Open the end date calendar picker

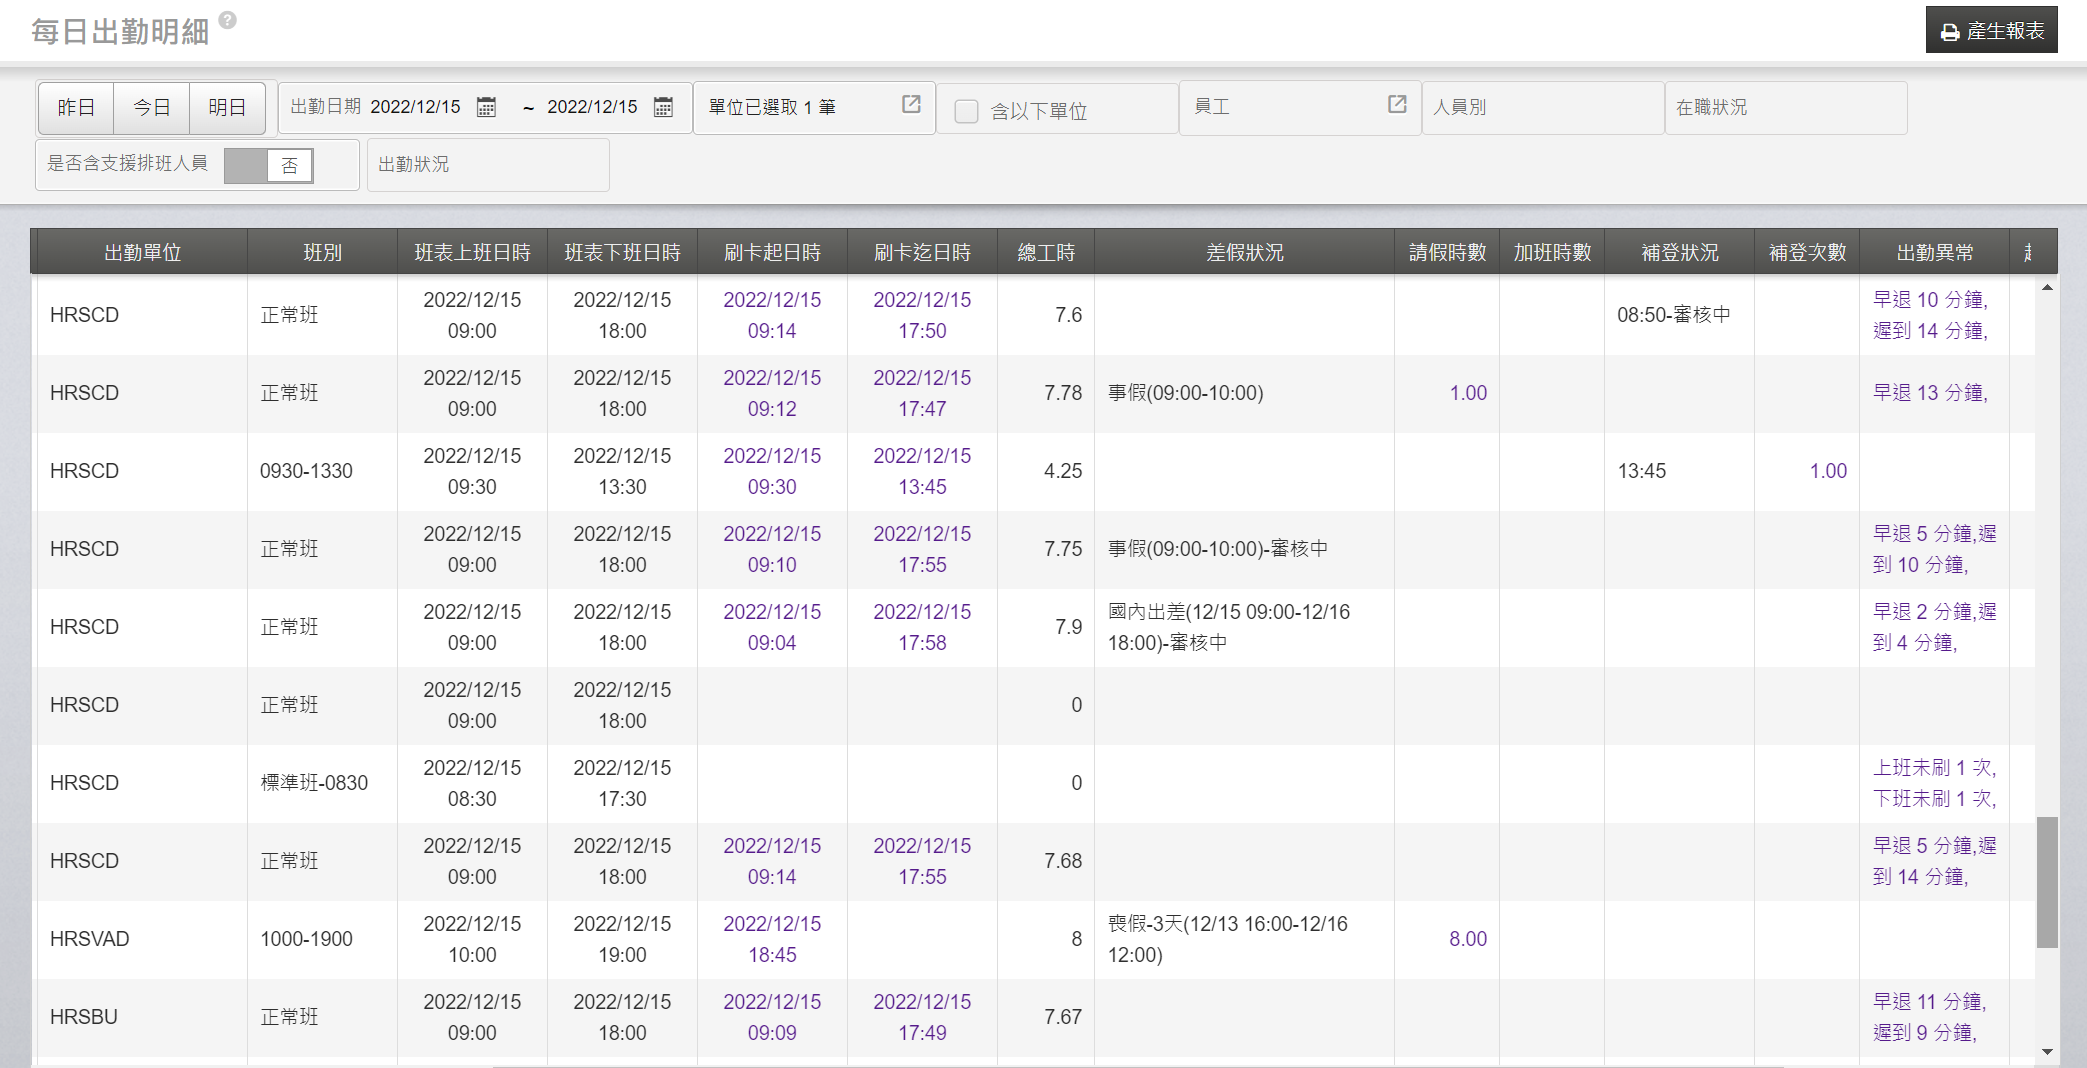point(663,107)
